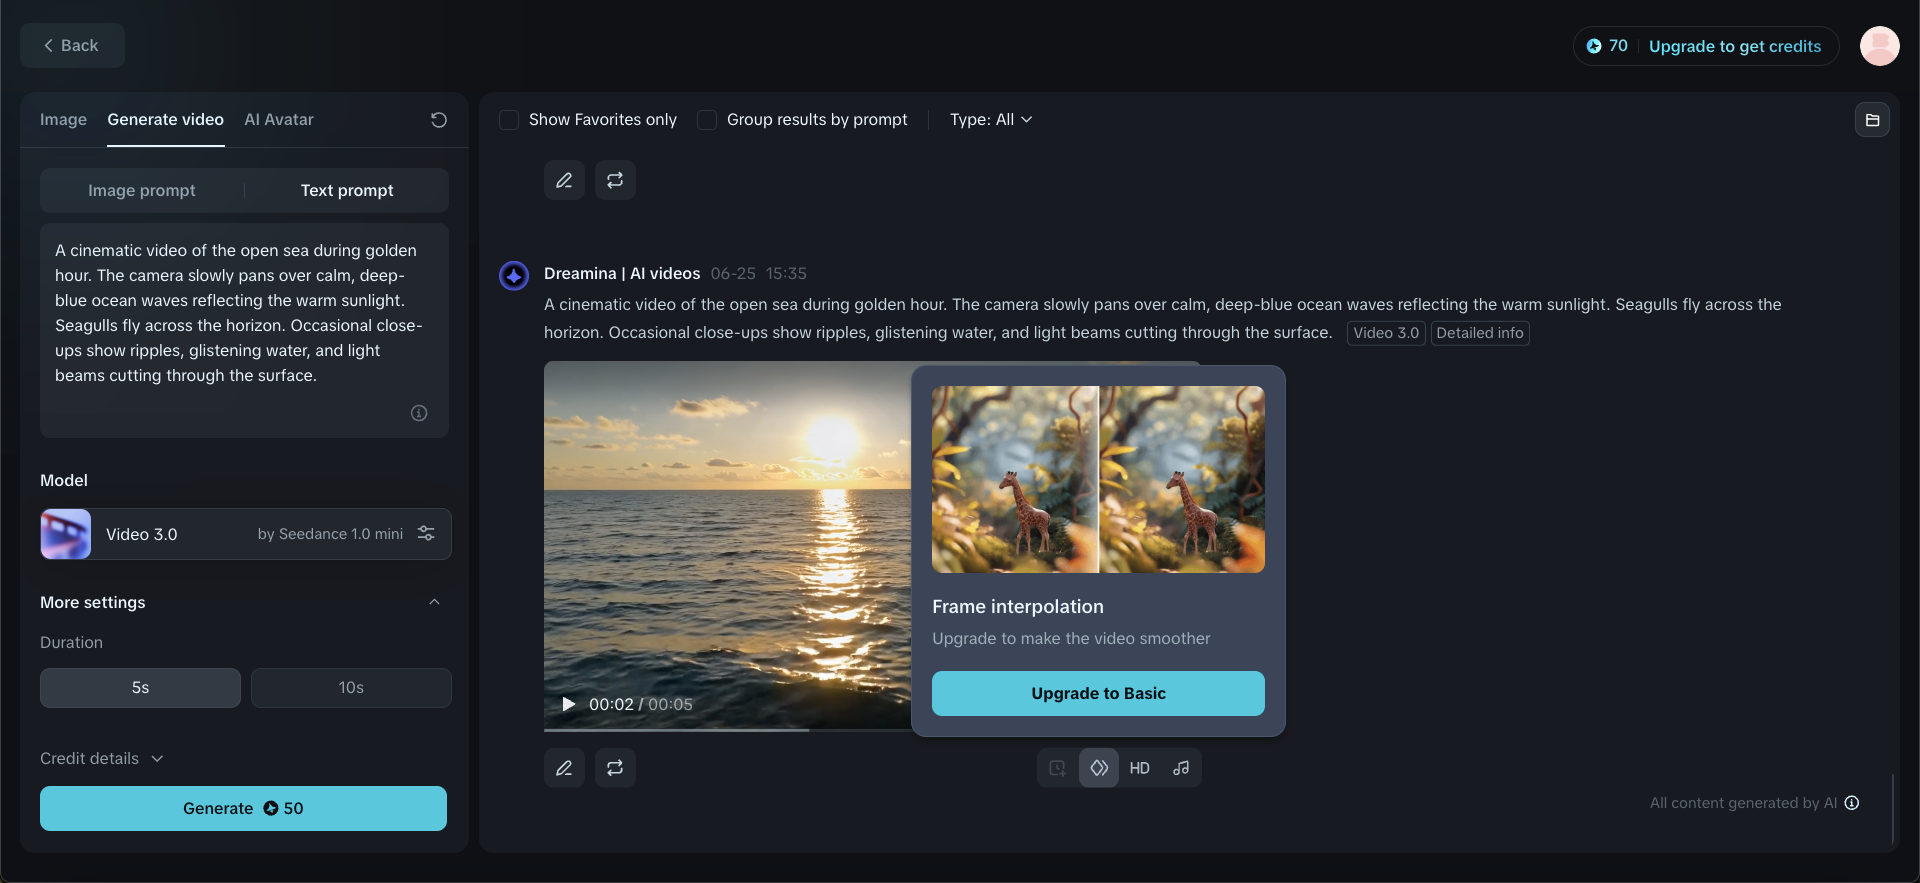Select the 5s duration option
Screen dimensions: 1920x883
click(x=140, y=688)
